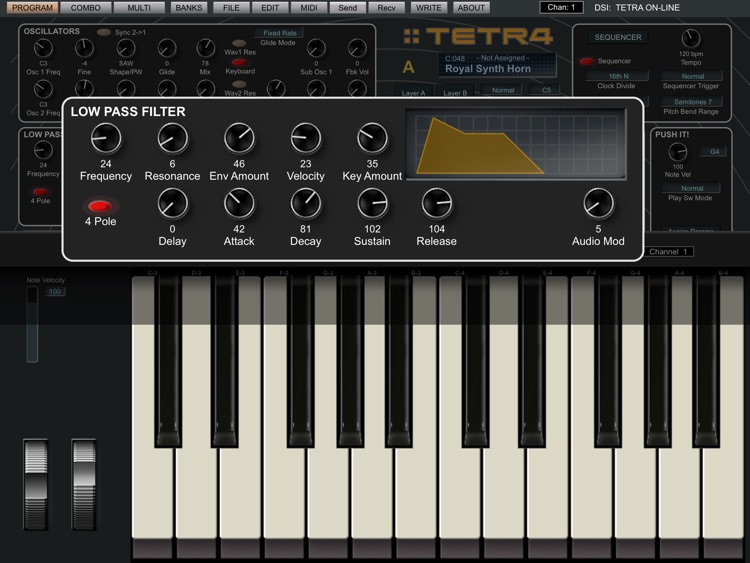750x563 pixels.
Task: Open the Chan: 1 channel selector
Action: [561, 7]
